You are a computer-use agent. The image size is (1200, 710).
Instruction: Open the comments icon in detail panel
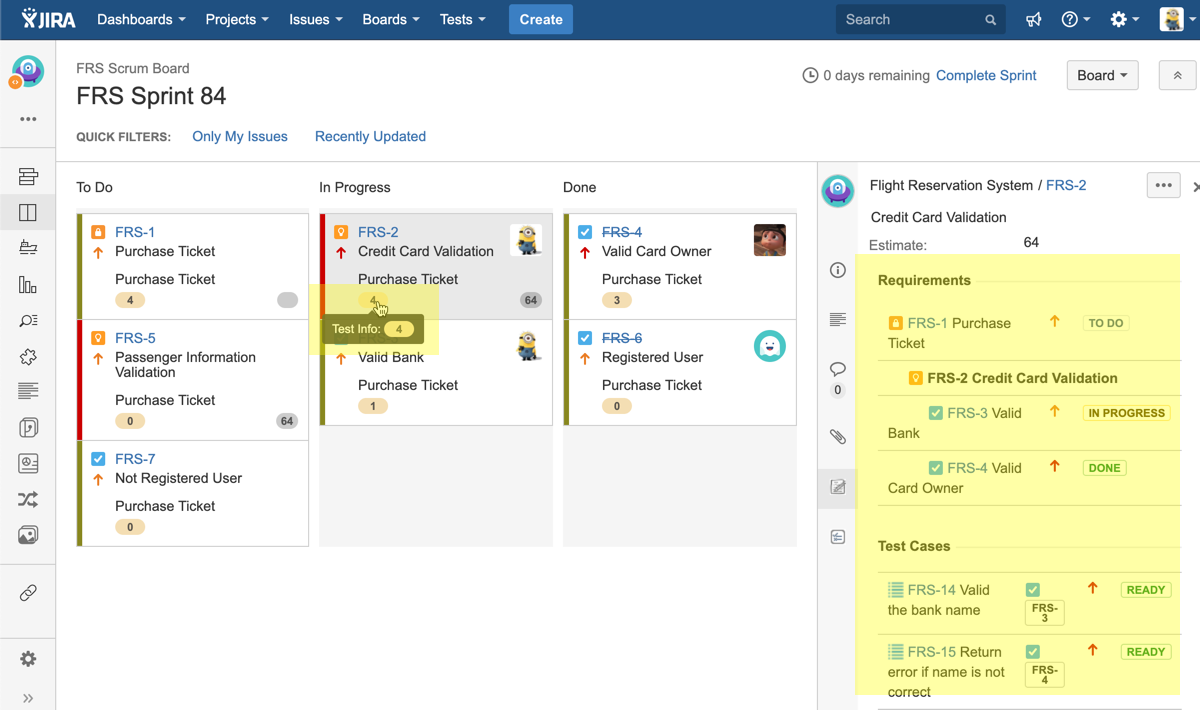(x=838, y=369)
